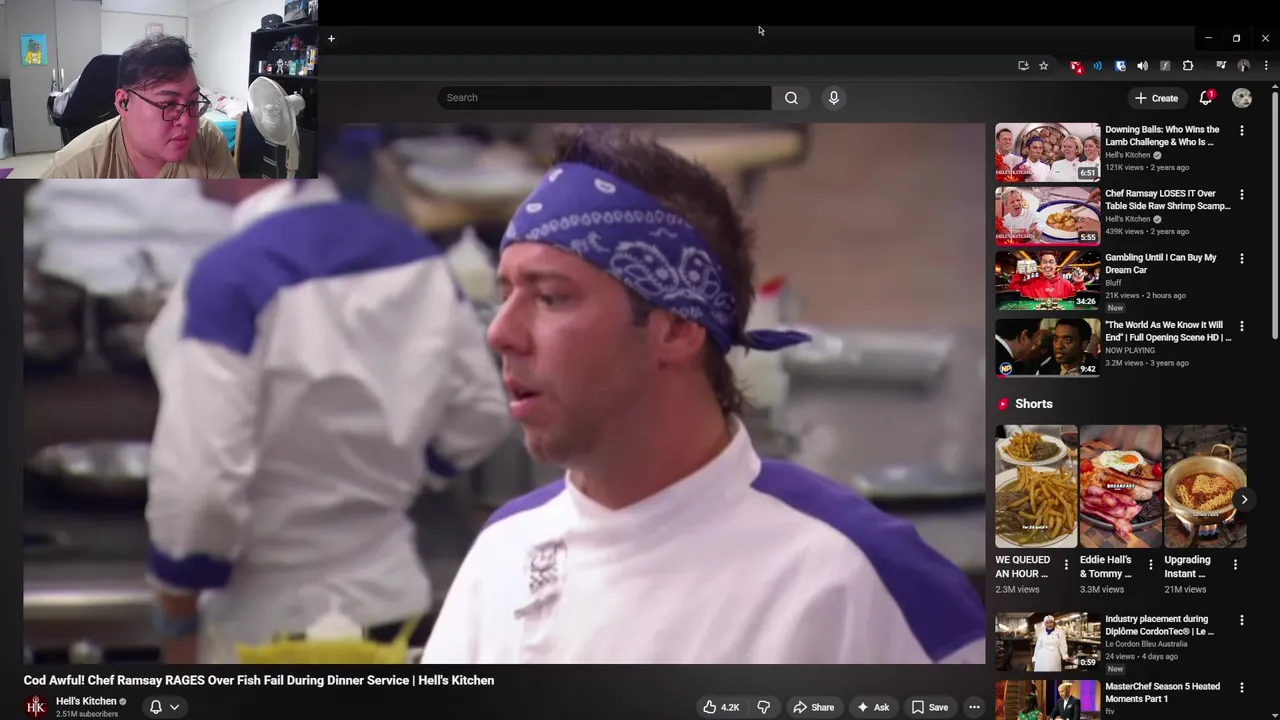Open 'Industry placement during Diplôme' video
The height and width of the screenshot is (720, 1280).
(x=1047, y=641)
